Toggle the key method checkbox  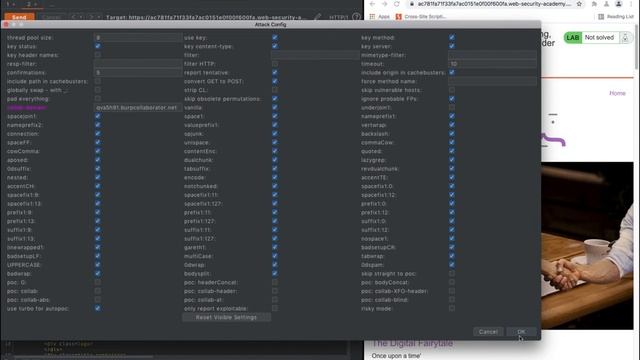pyautogui.click(x=452, y=38)
